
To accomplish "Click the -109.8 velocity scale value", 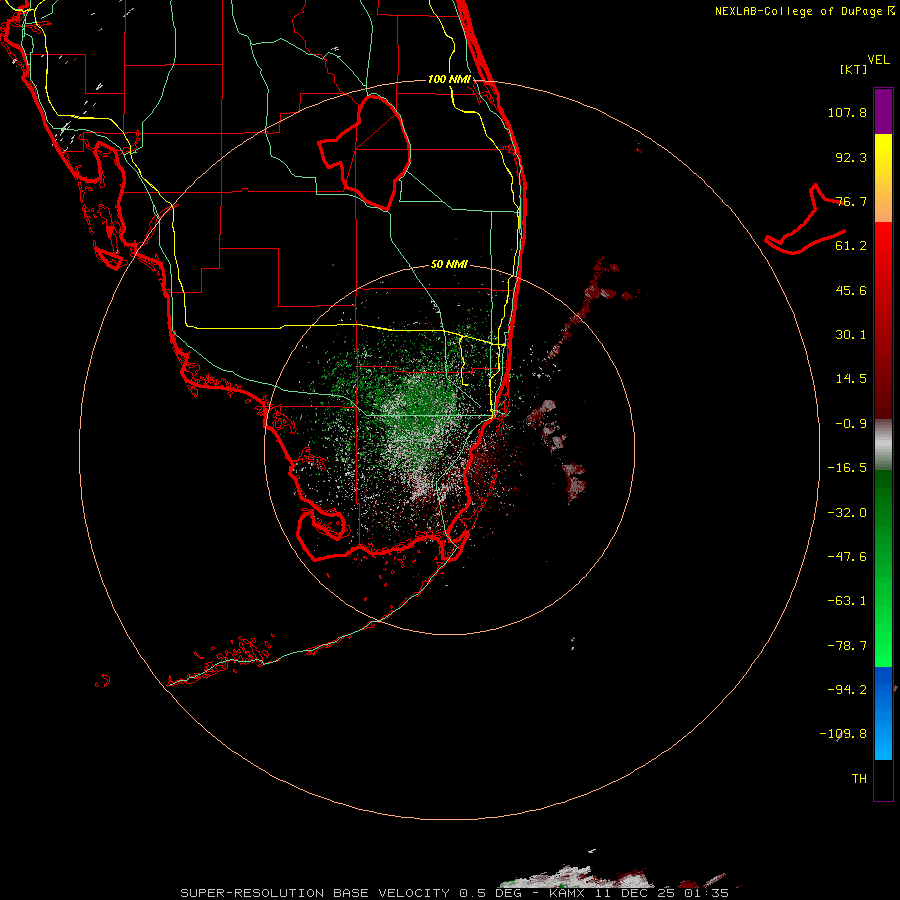I will [x=843, y=734].
